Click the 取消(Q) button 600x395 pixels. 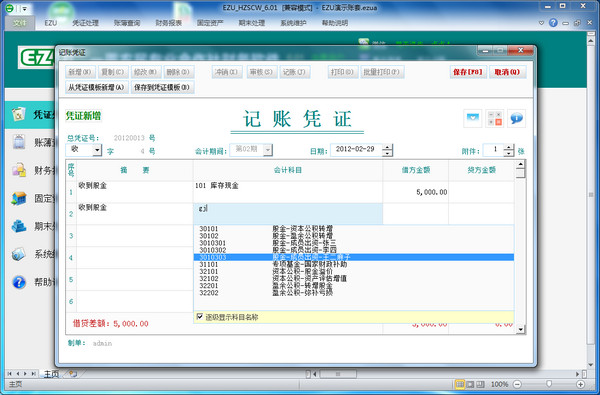507,72
